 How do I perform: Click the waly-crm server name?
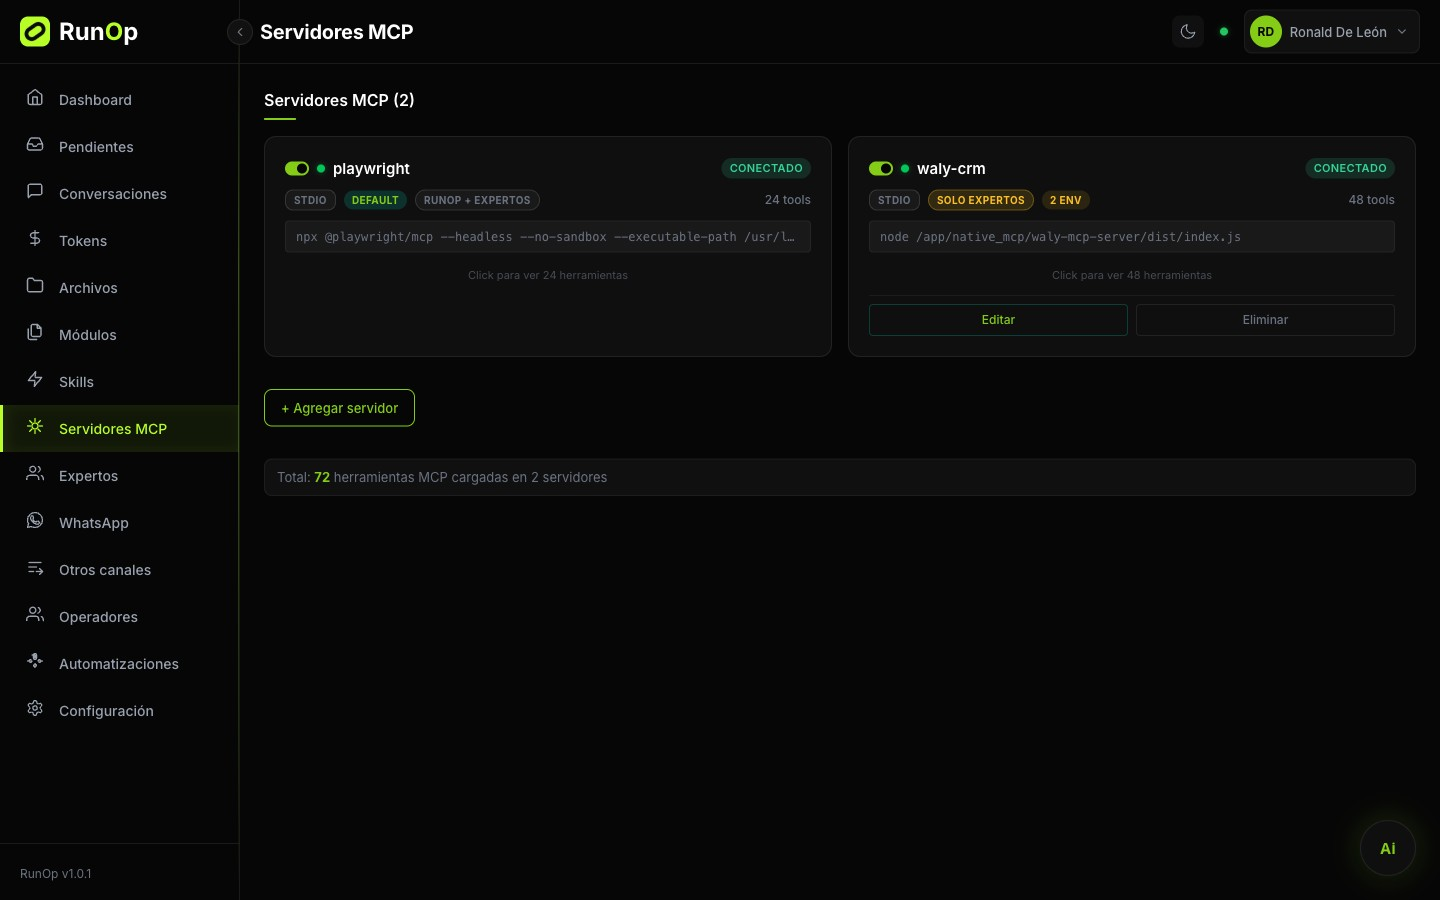click(951, 169)
